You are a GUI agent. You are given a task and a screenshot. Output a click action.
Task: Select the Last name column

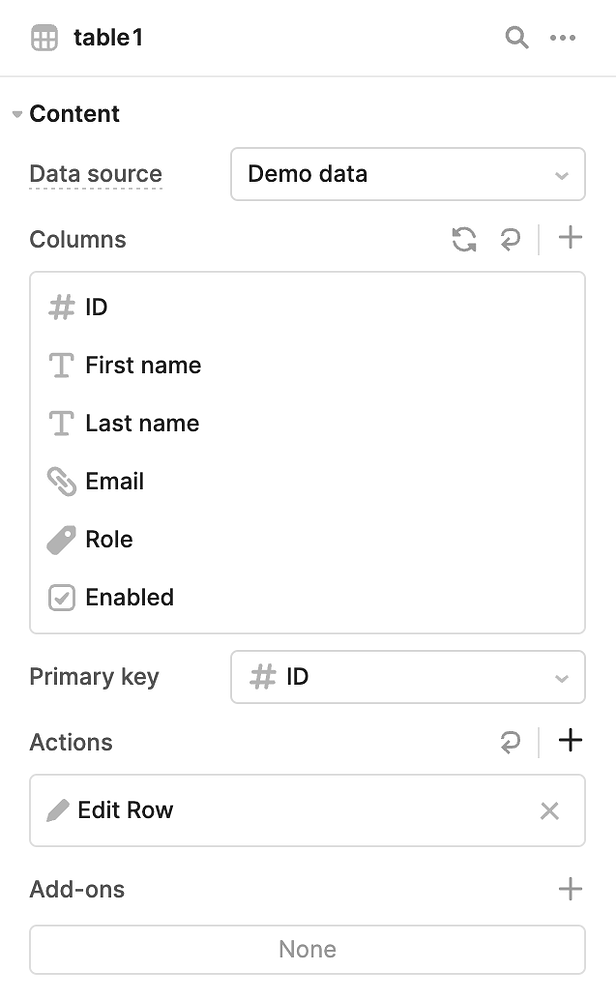pos(142,423)
